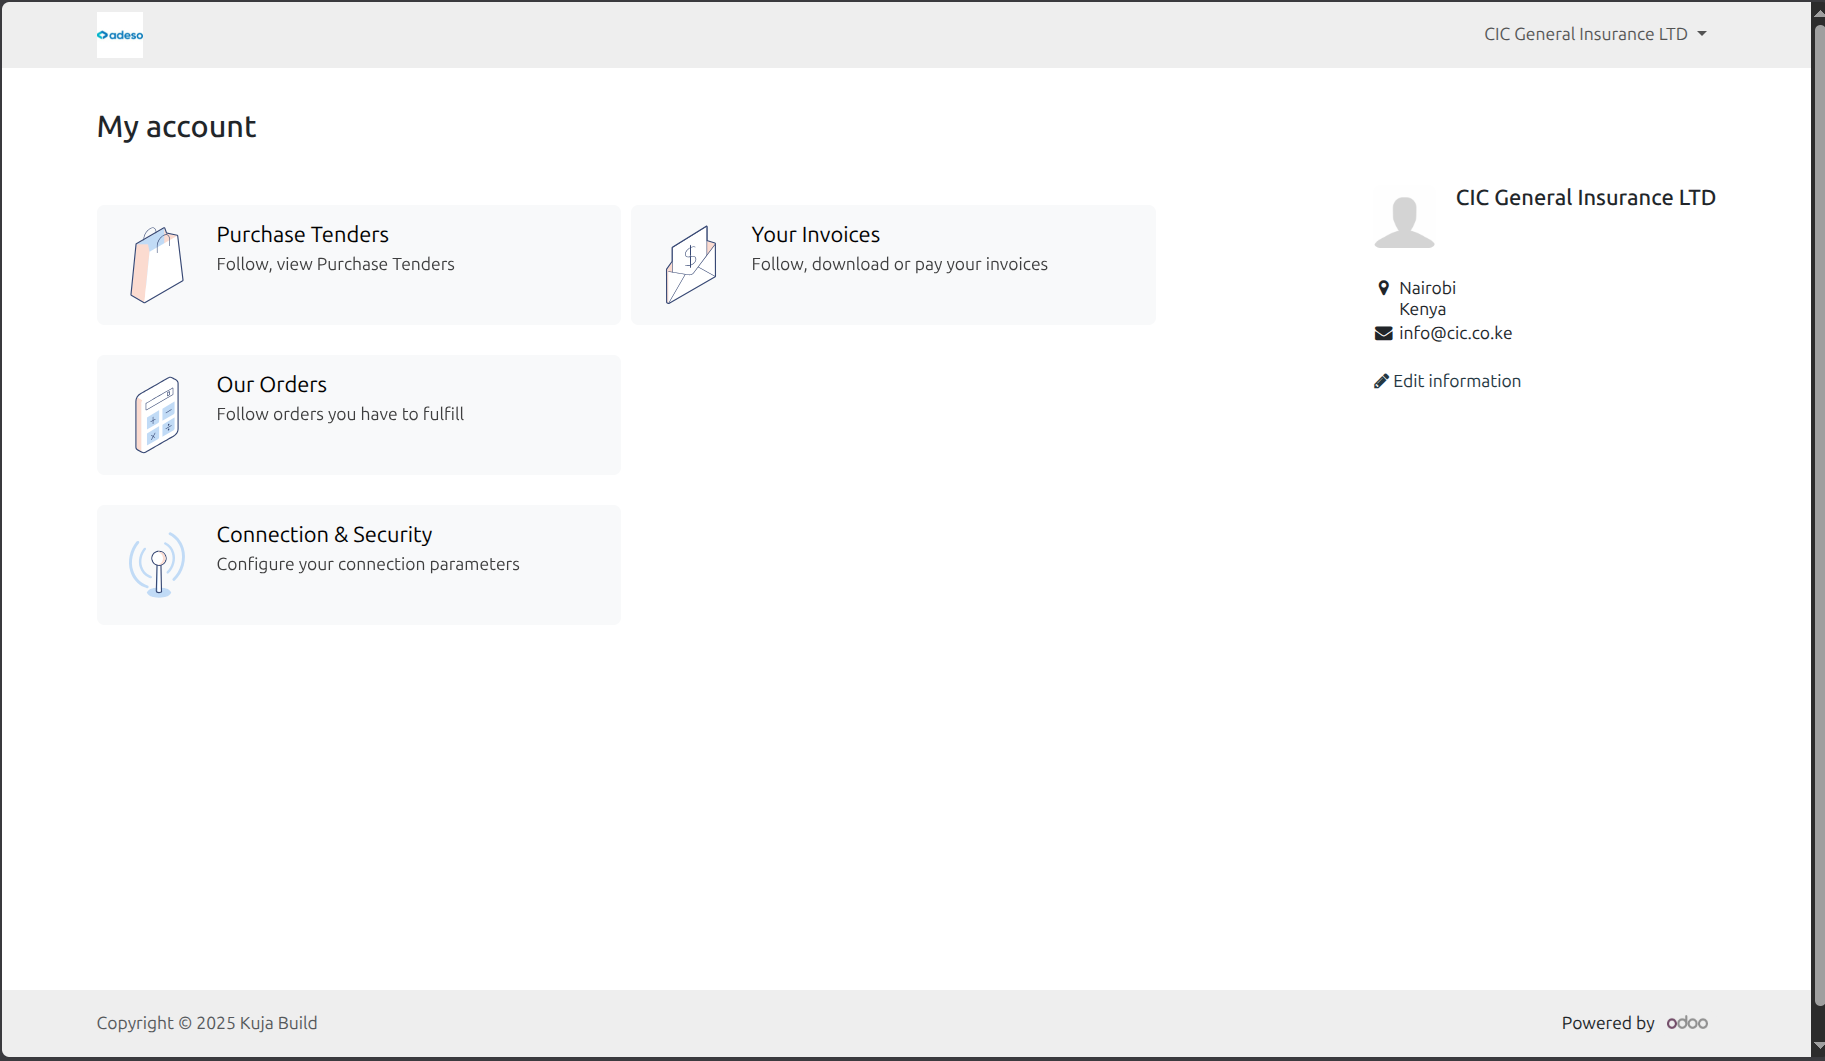Click the Copyright 2025 Kuja Build text
Image resolution: width=1825 pixels, height=1061 pixels.
tap(207, 1023)
